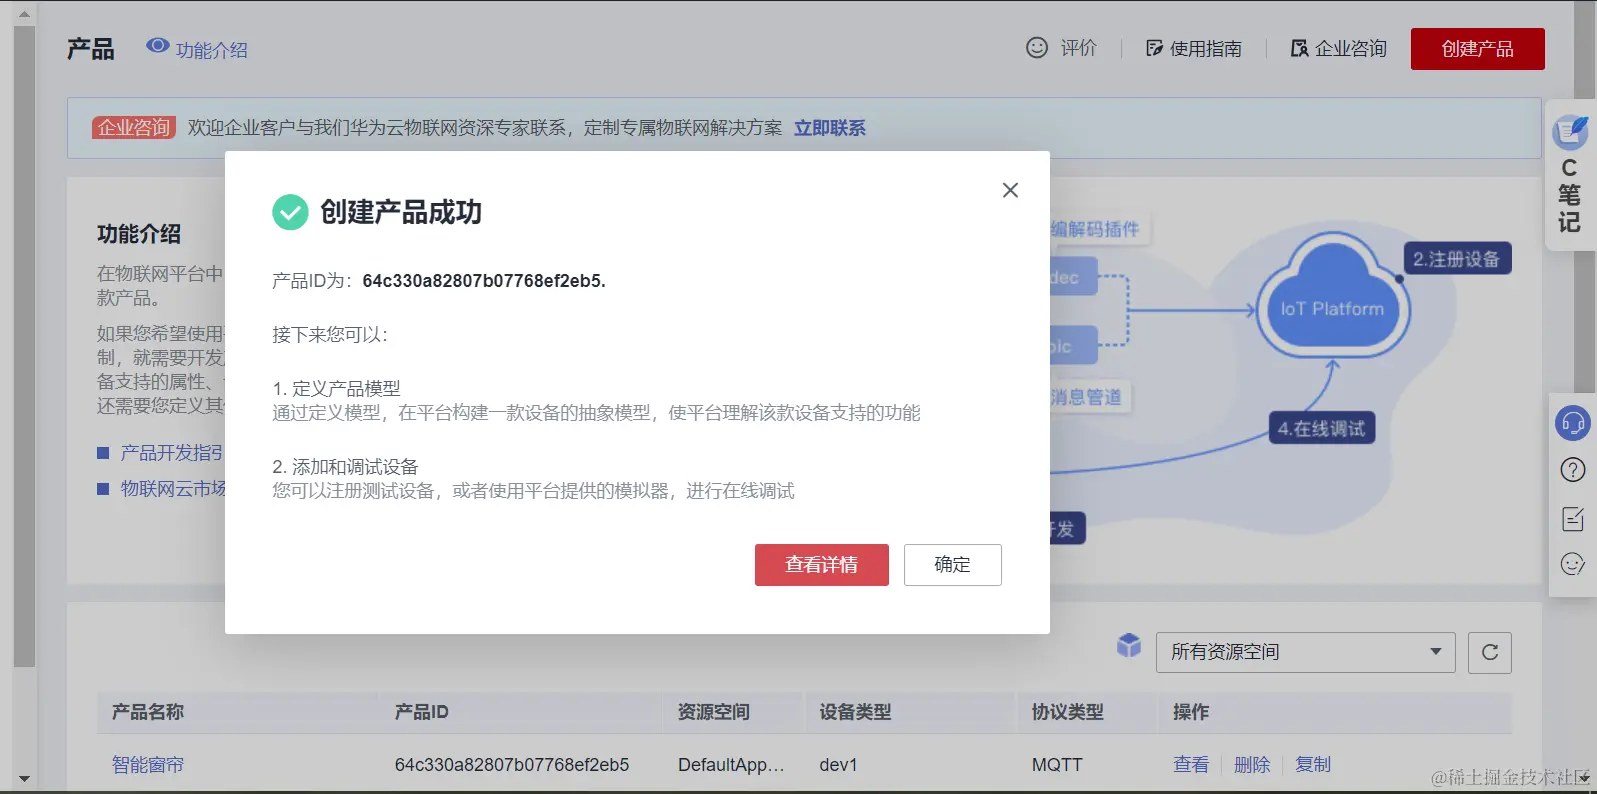Click the 评价 smiley icon

pos(1037,48)
